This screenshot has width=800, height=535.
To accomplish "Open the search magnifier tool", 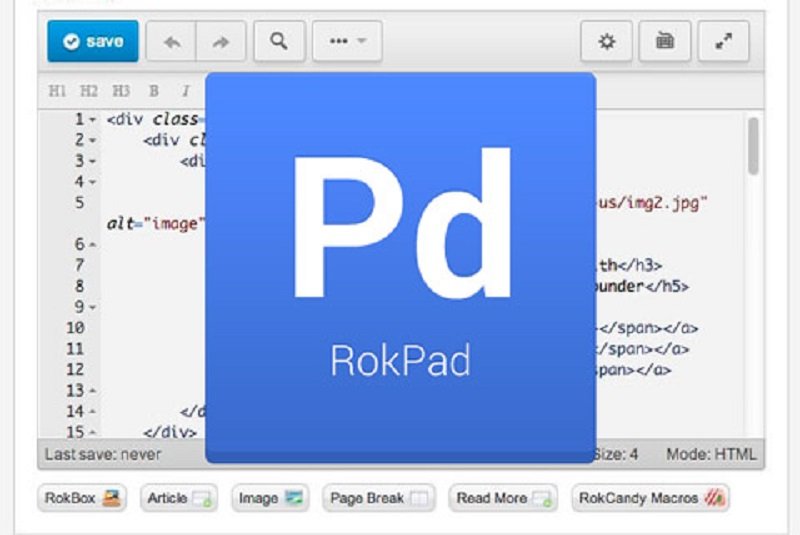I will click(279, 41).
